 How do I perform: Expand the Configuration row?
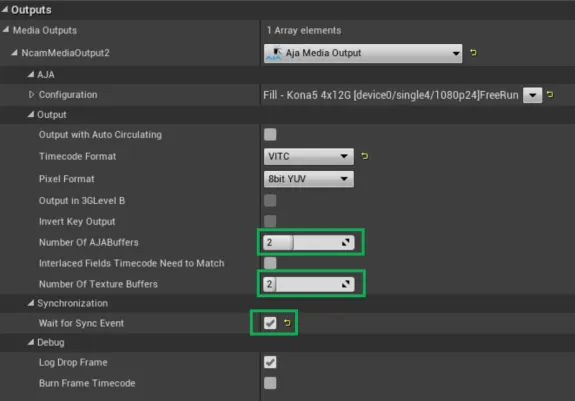[x=31, y=95]
